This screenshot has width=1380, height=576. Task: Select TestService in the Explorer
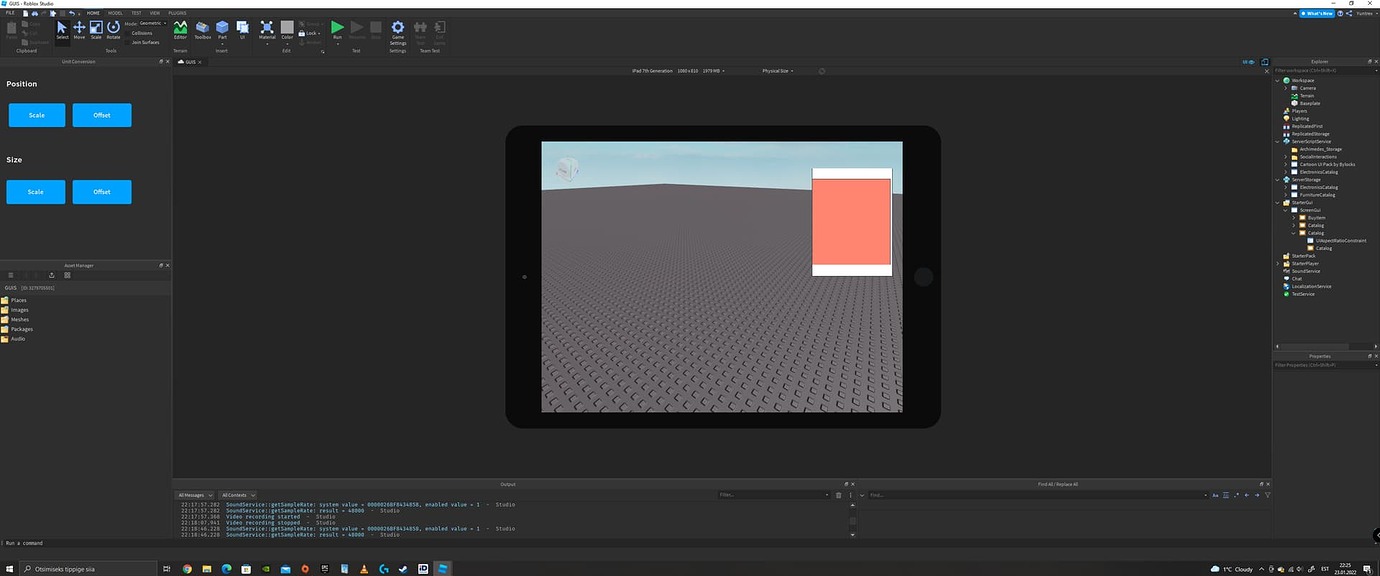pos(1300,294)
